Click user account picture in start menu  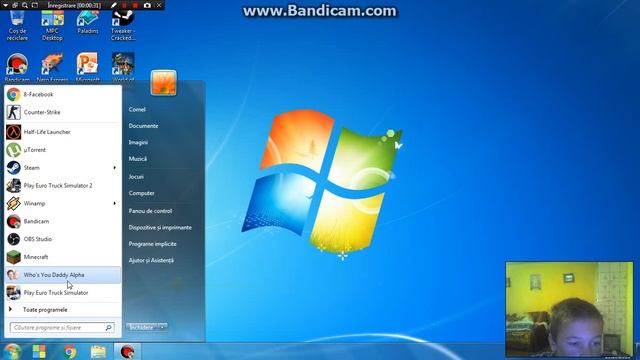164,82
